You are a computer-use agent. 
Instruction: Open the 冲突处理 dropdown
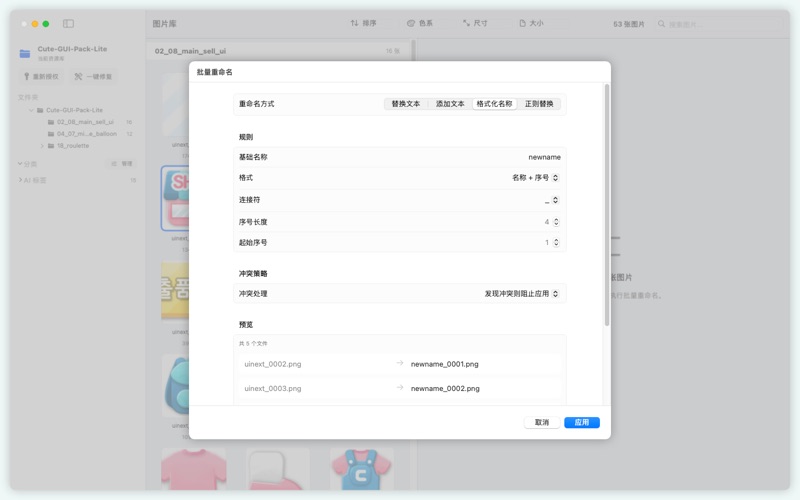pos(521,294)
